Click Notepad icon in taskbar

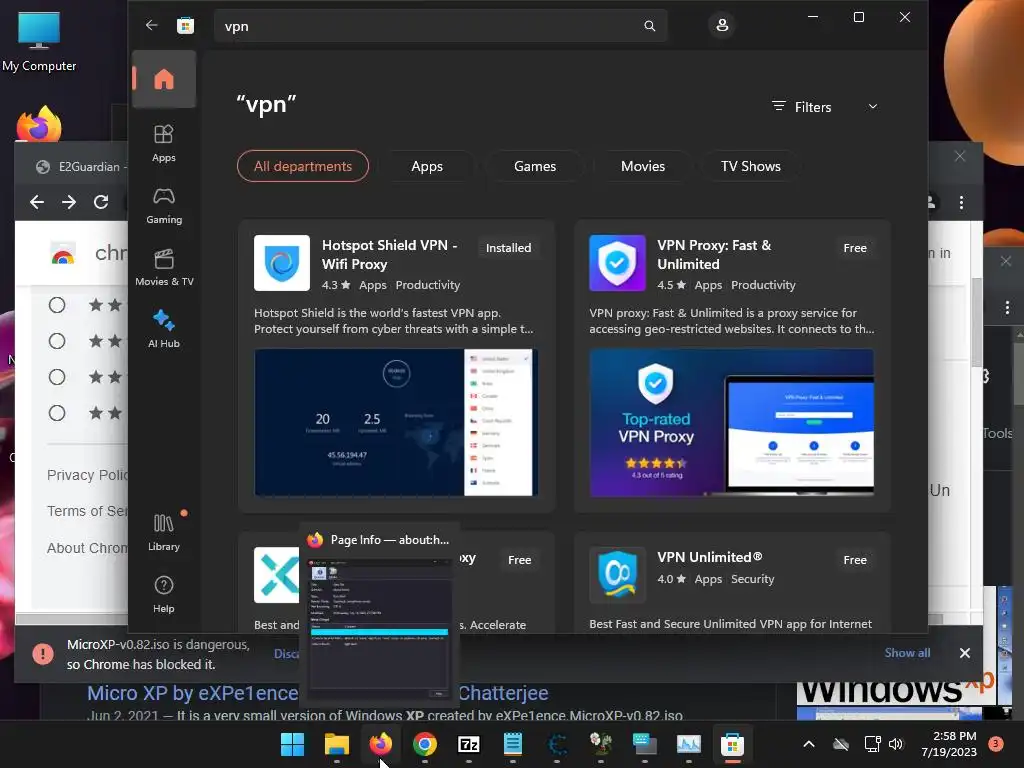pos(513,744)
